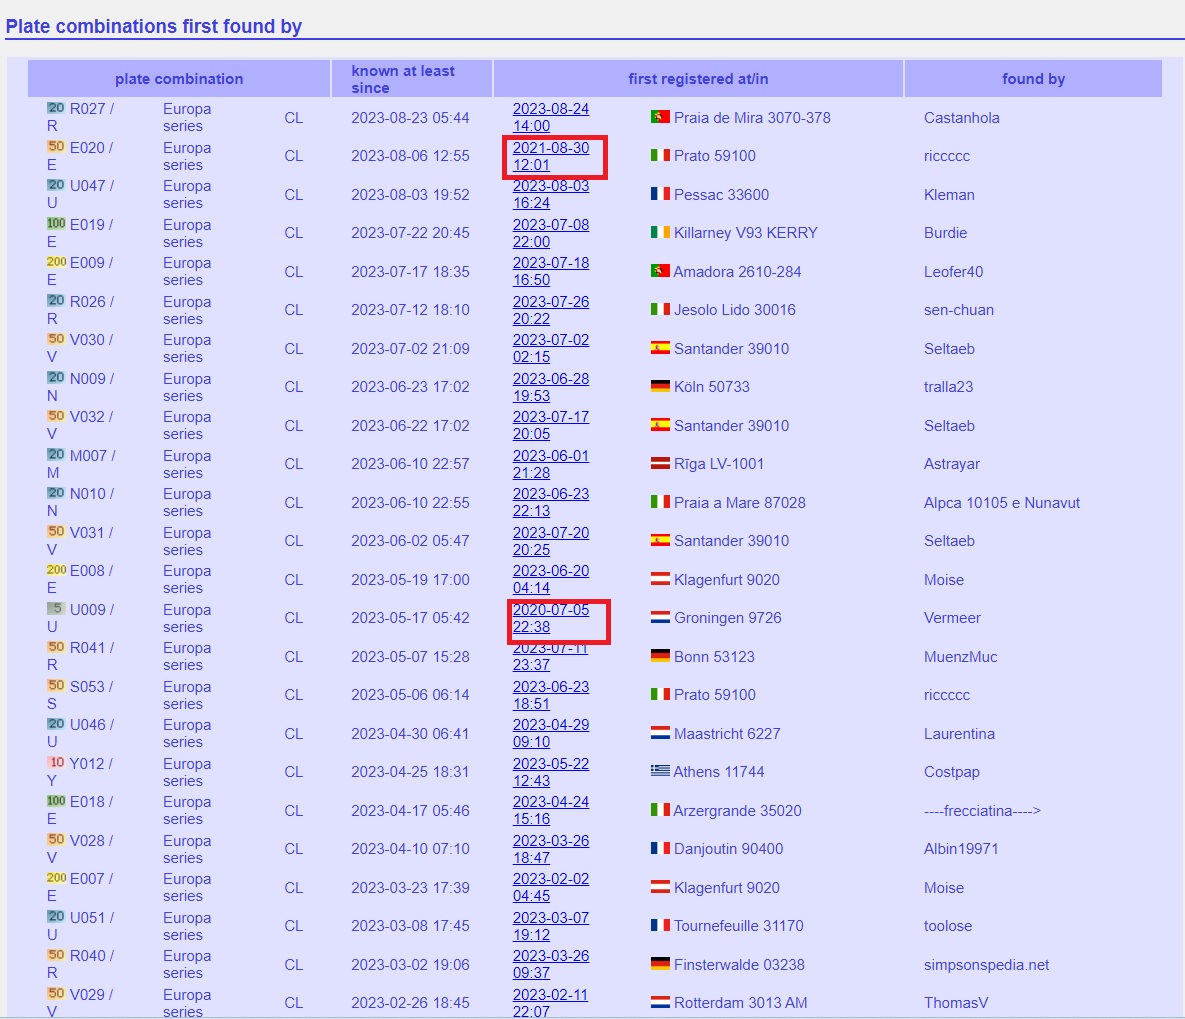
Task: Click the 'first registered at/in' column header
Action: (x=698, y=79)
